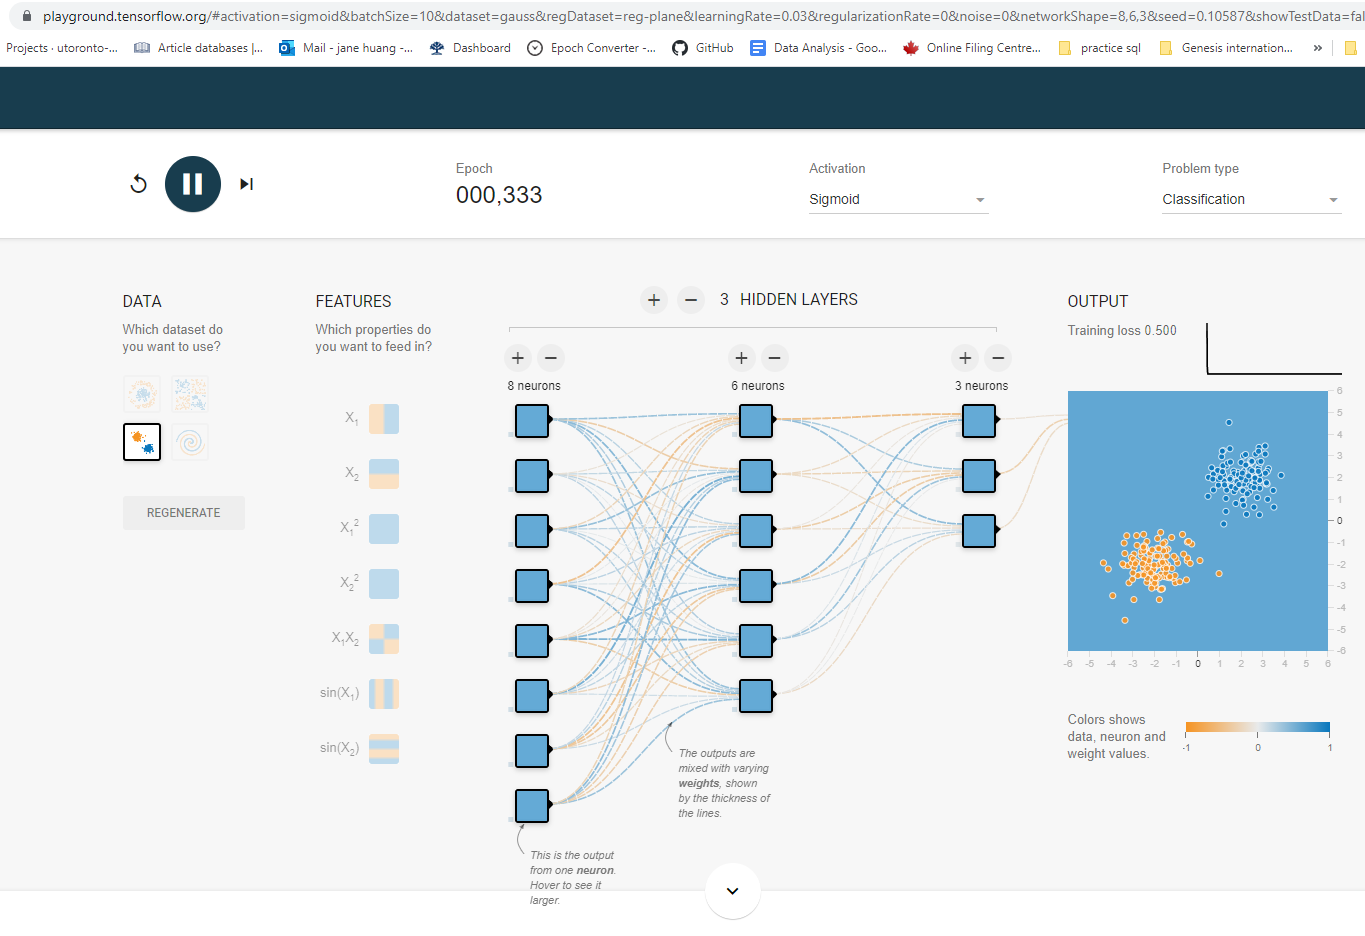Pause the training run
This screenshot has height=936, width=1365.
click(192, 183)
